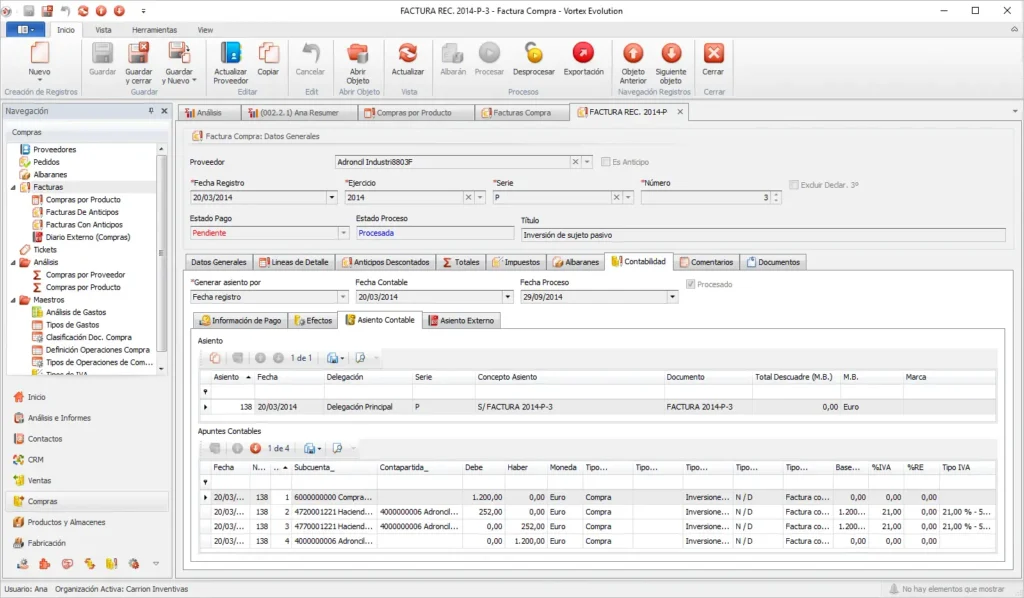The height and width of the screenshot is (598, 1024).
Task: Click the Copiar icon in the ribbon
Action: 268,54
